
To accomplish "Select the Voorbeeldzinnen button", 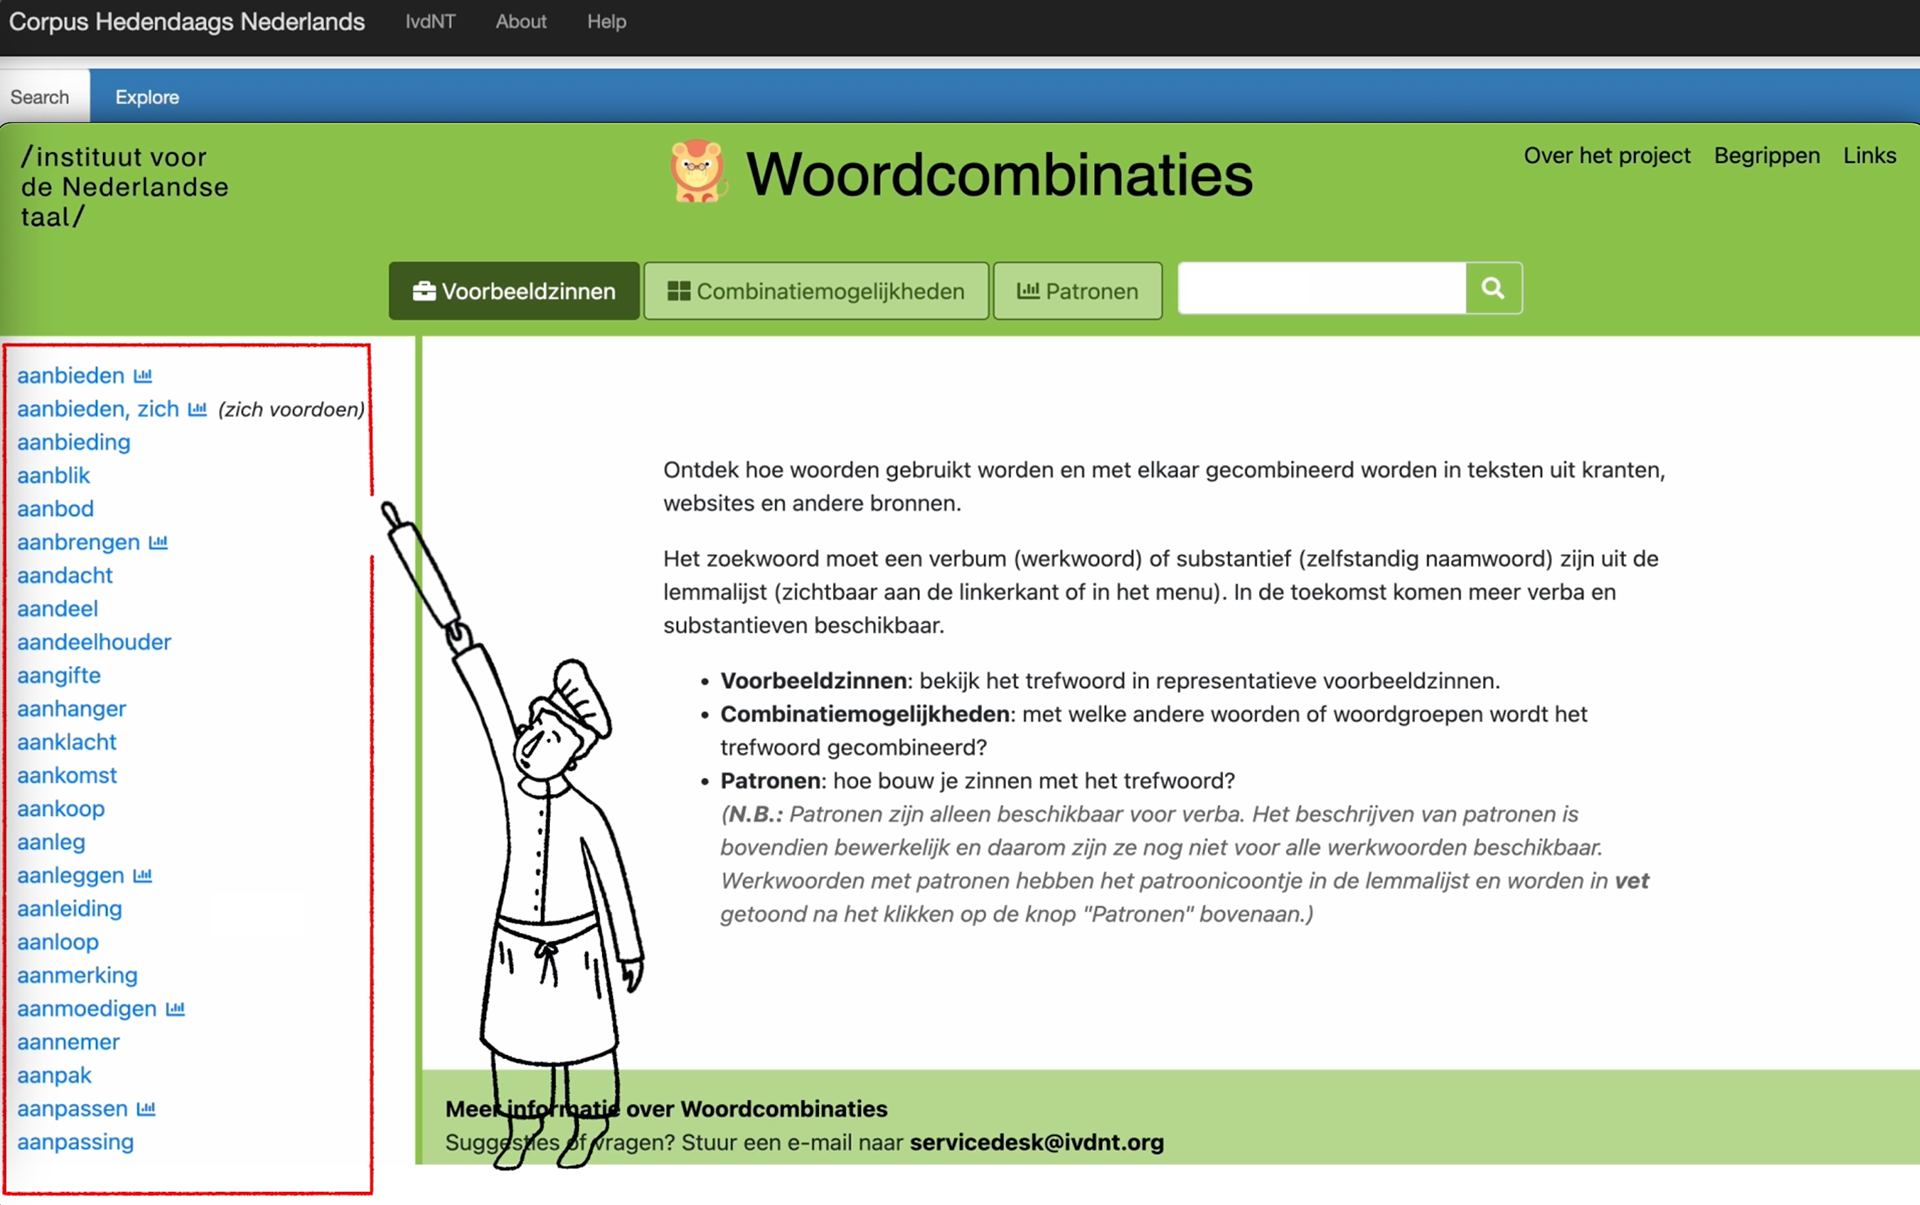I will click(514, 291).
